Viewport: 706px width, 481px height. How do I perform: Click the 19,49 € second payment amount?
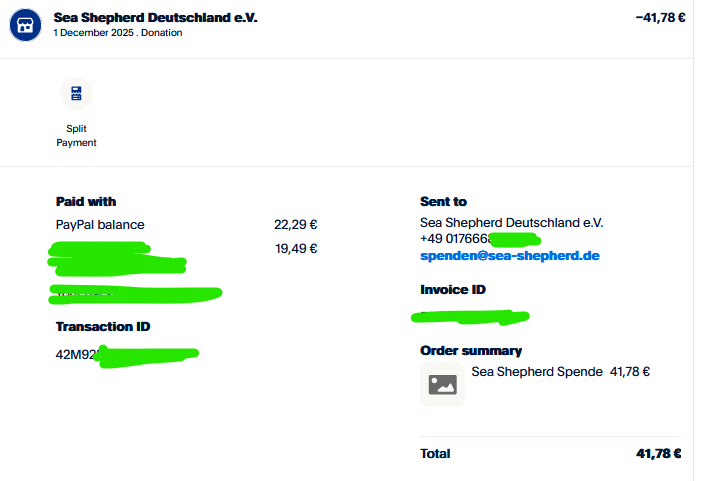pos(296,249)
